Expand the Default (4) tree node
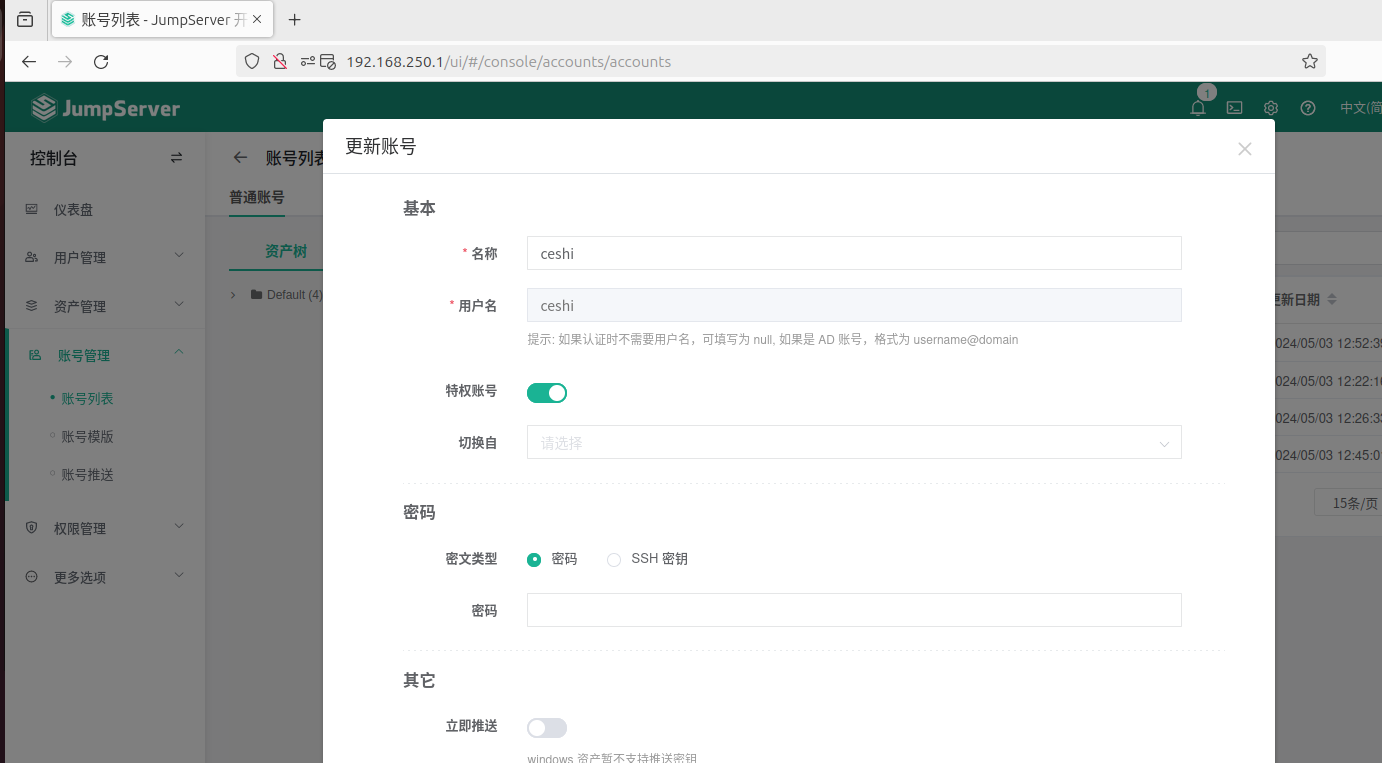This screenshot has width=1382, height=763. tap(233, 295)
